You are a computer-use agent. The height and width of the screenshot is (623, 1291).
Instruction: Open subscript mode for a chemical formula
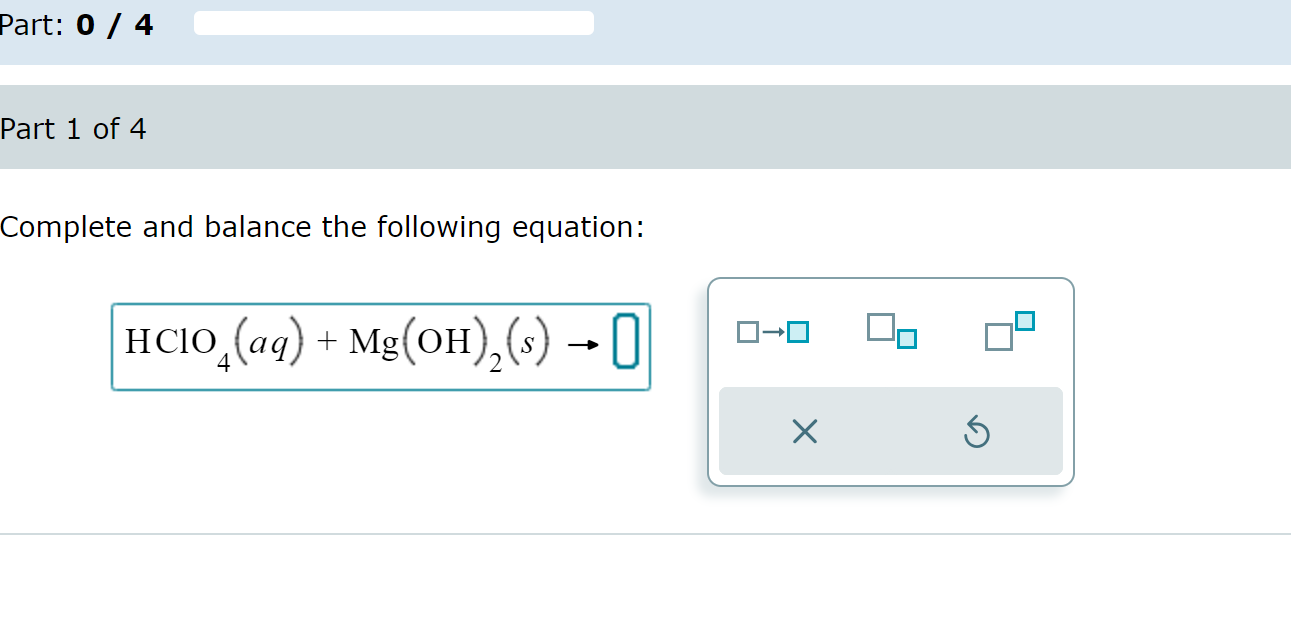coord(890,331)
